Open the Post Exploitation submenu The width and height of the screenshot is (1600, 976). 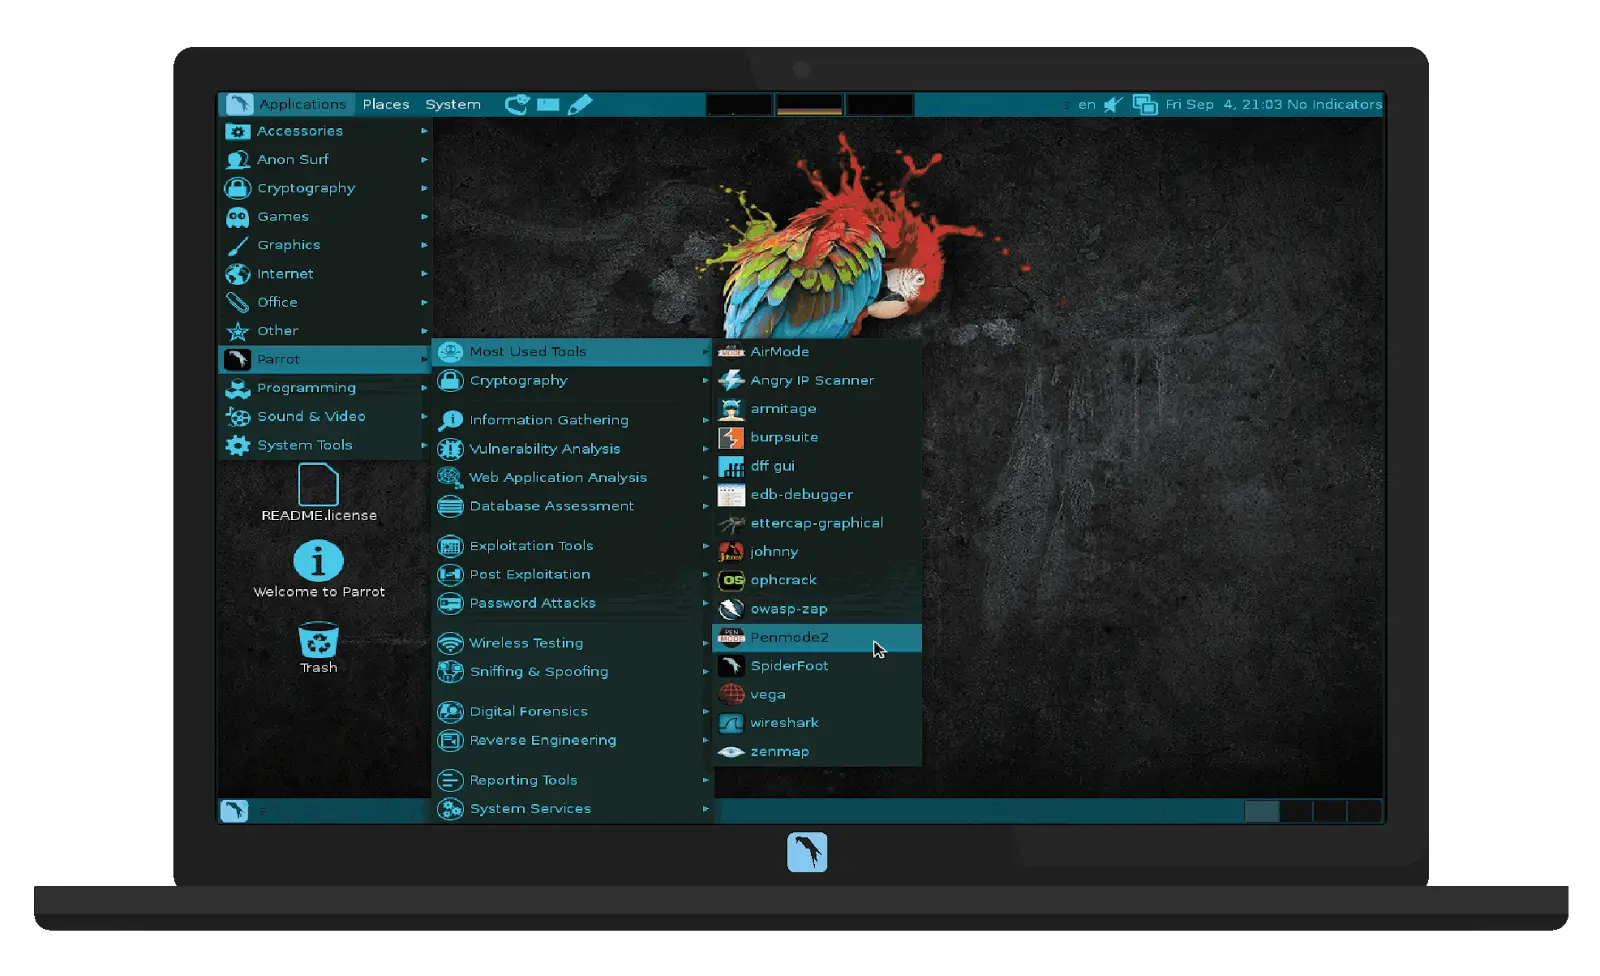pos(572,575)
